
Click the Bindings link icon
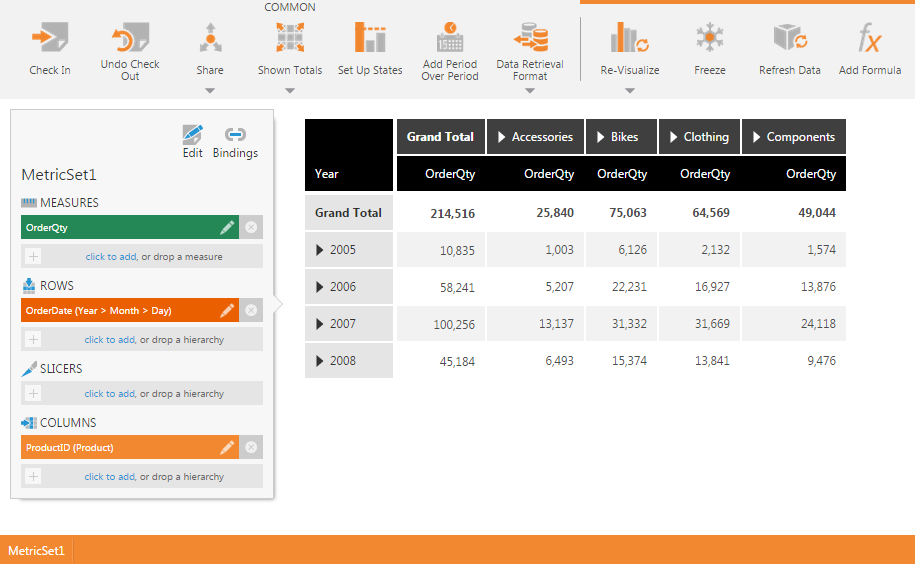(x=235, y=135)
